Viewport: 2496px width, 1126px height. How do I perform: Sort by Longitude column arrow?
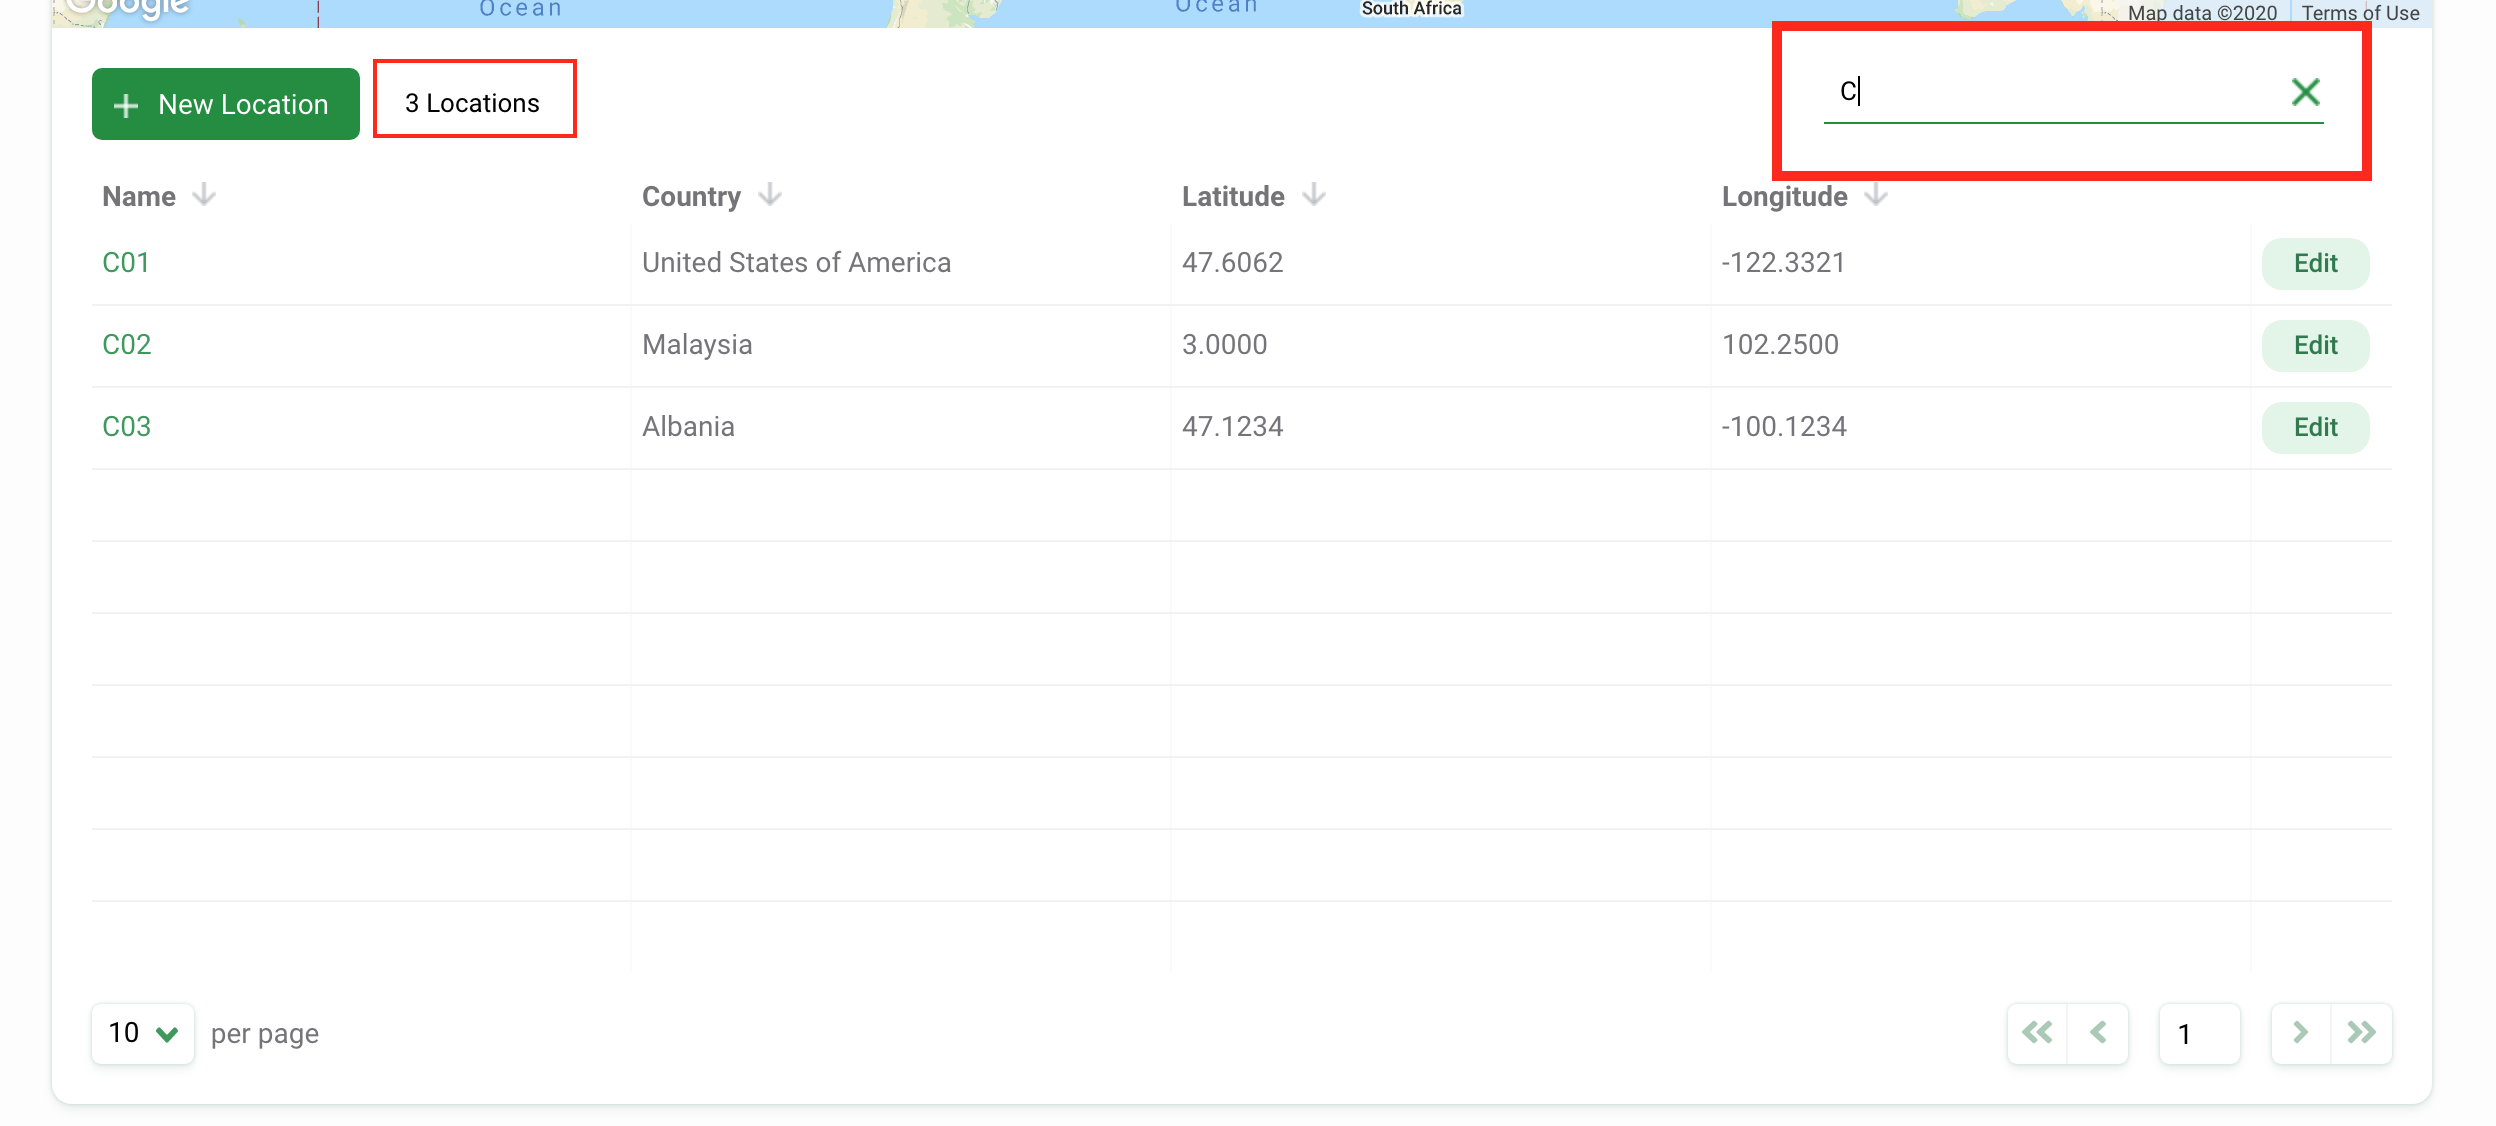coord(1876,195)
